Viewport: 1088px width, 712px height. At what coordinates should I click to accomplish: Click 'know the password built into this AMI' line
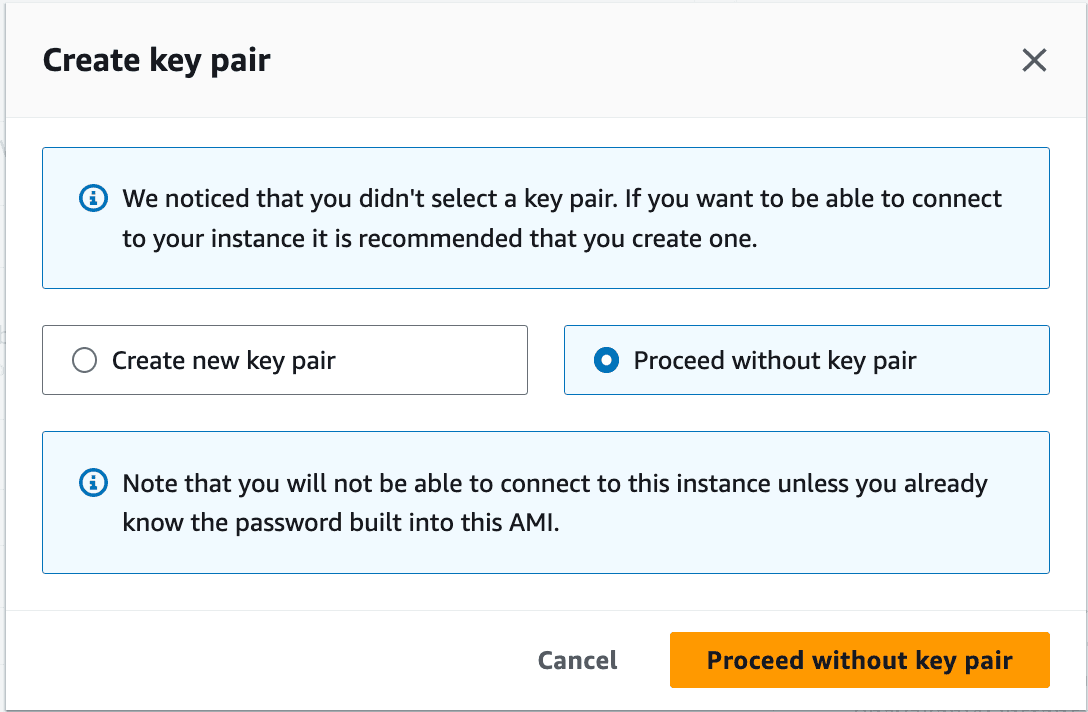click(341, 523)
